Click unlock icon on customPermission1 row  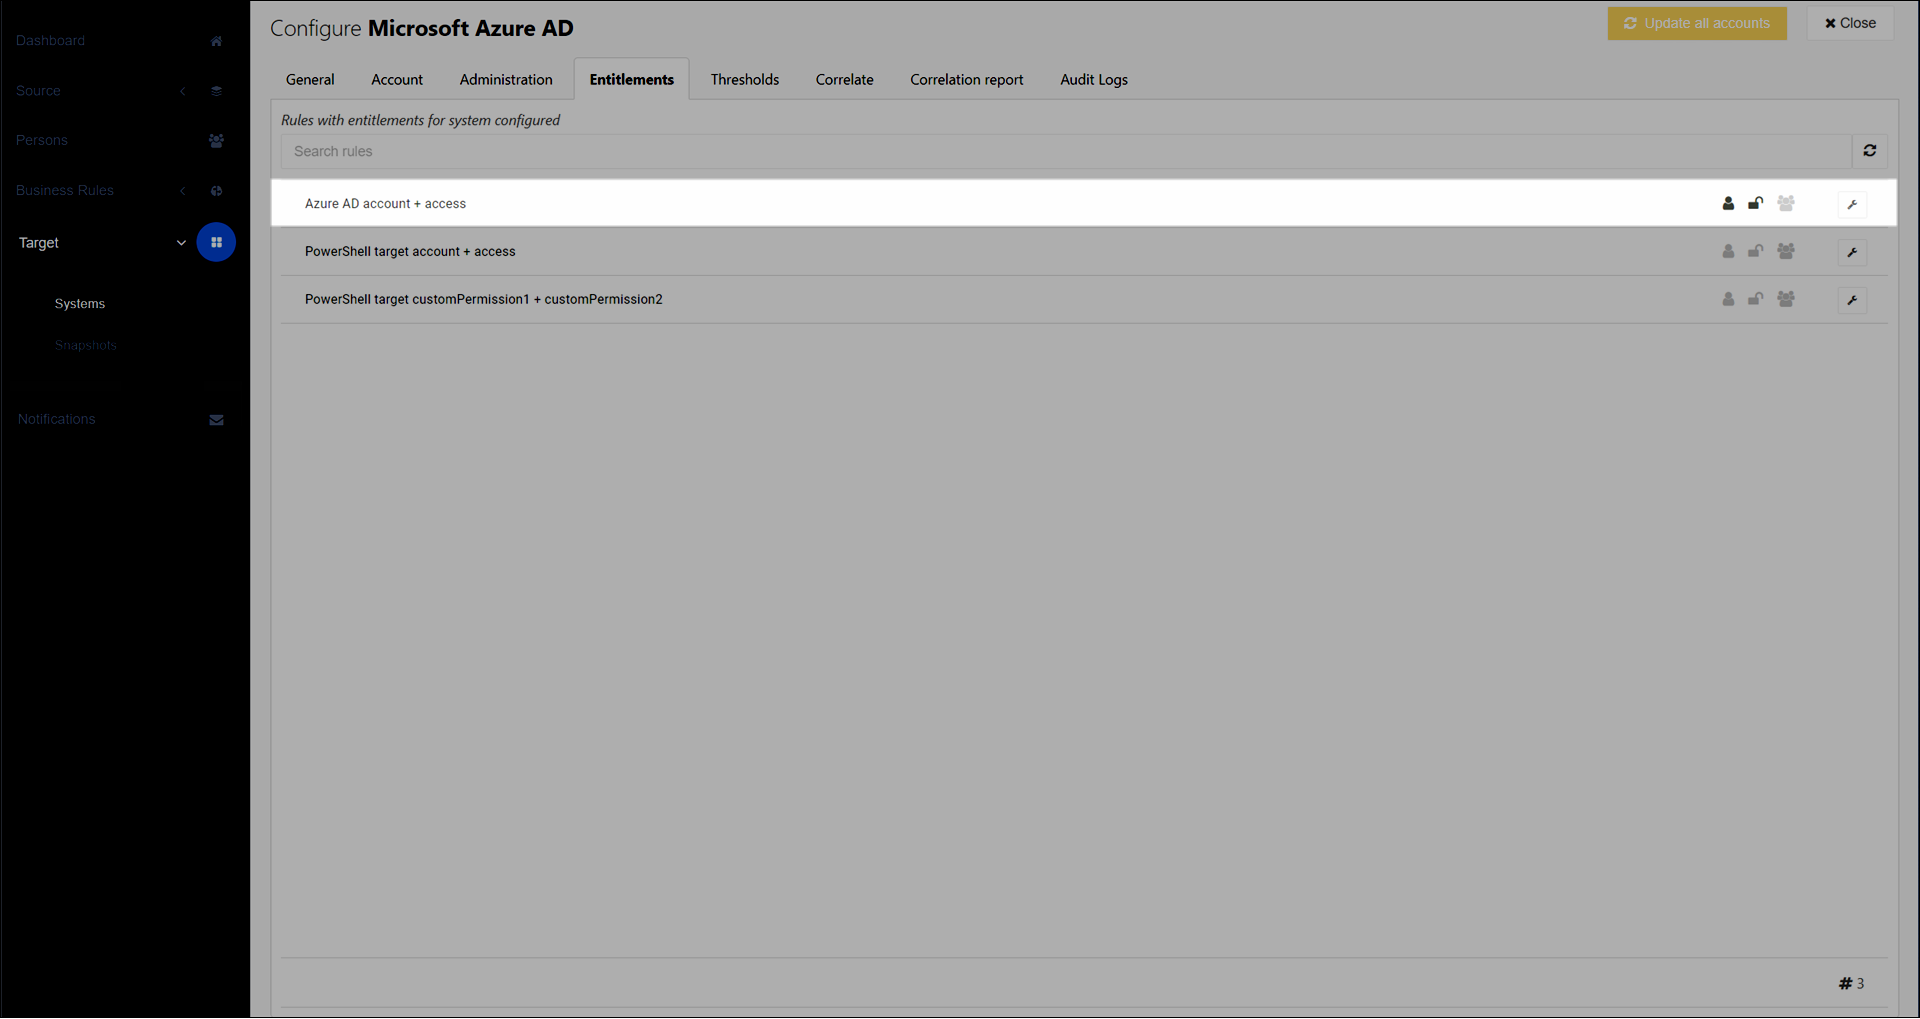click(x=1755, y=300)
